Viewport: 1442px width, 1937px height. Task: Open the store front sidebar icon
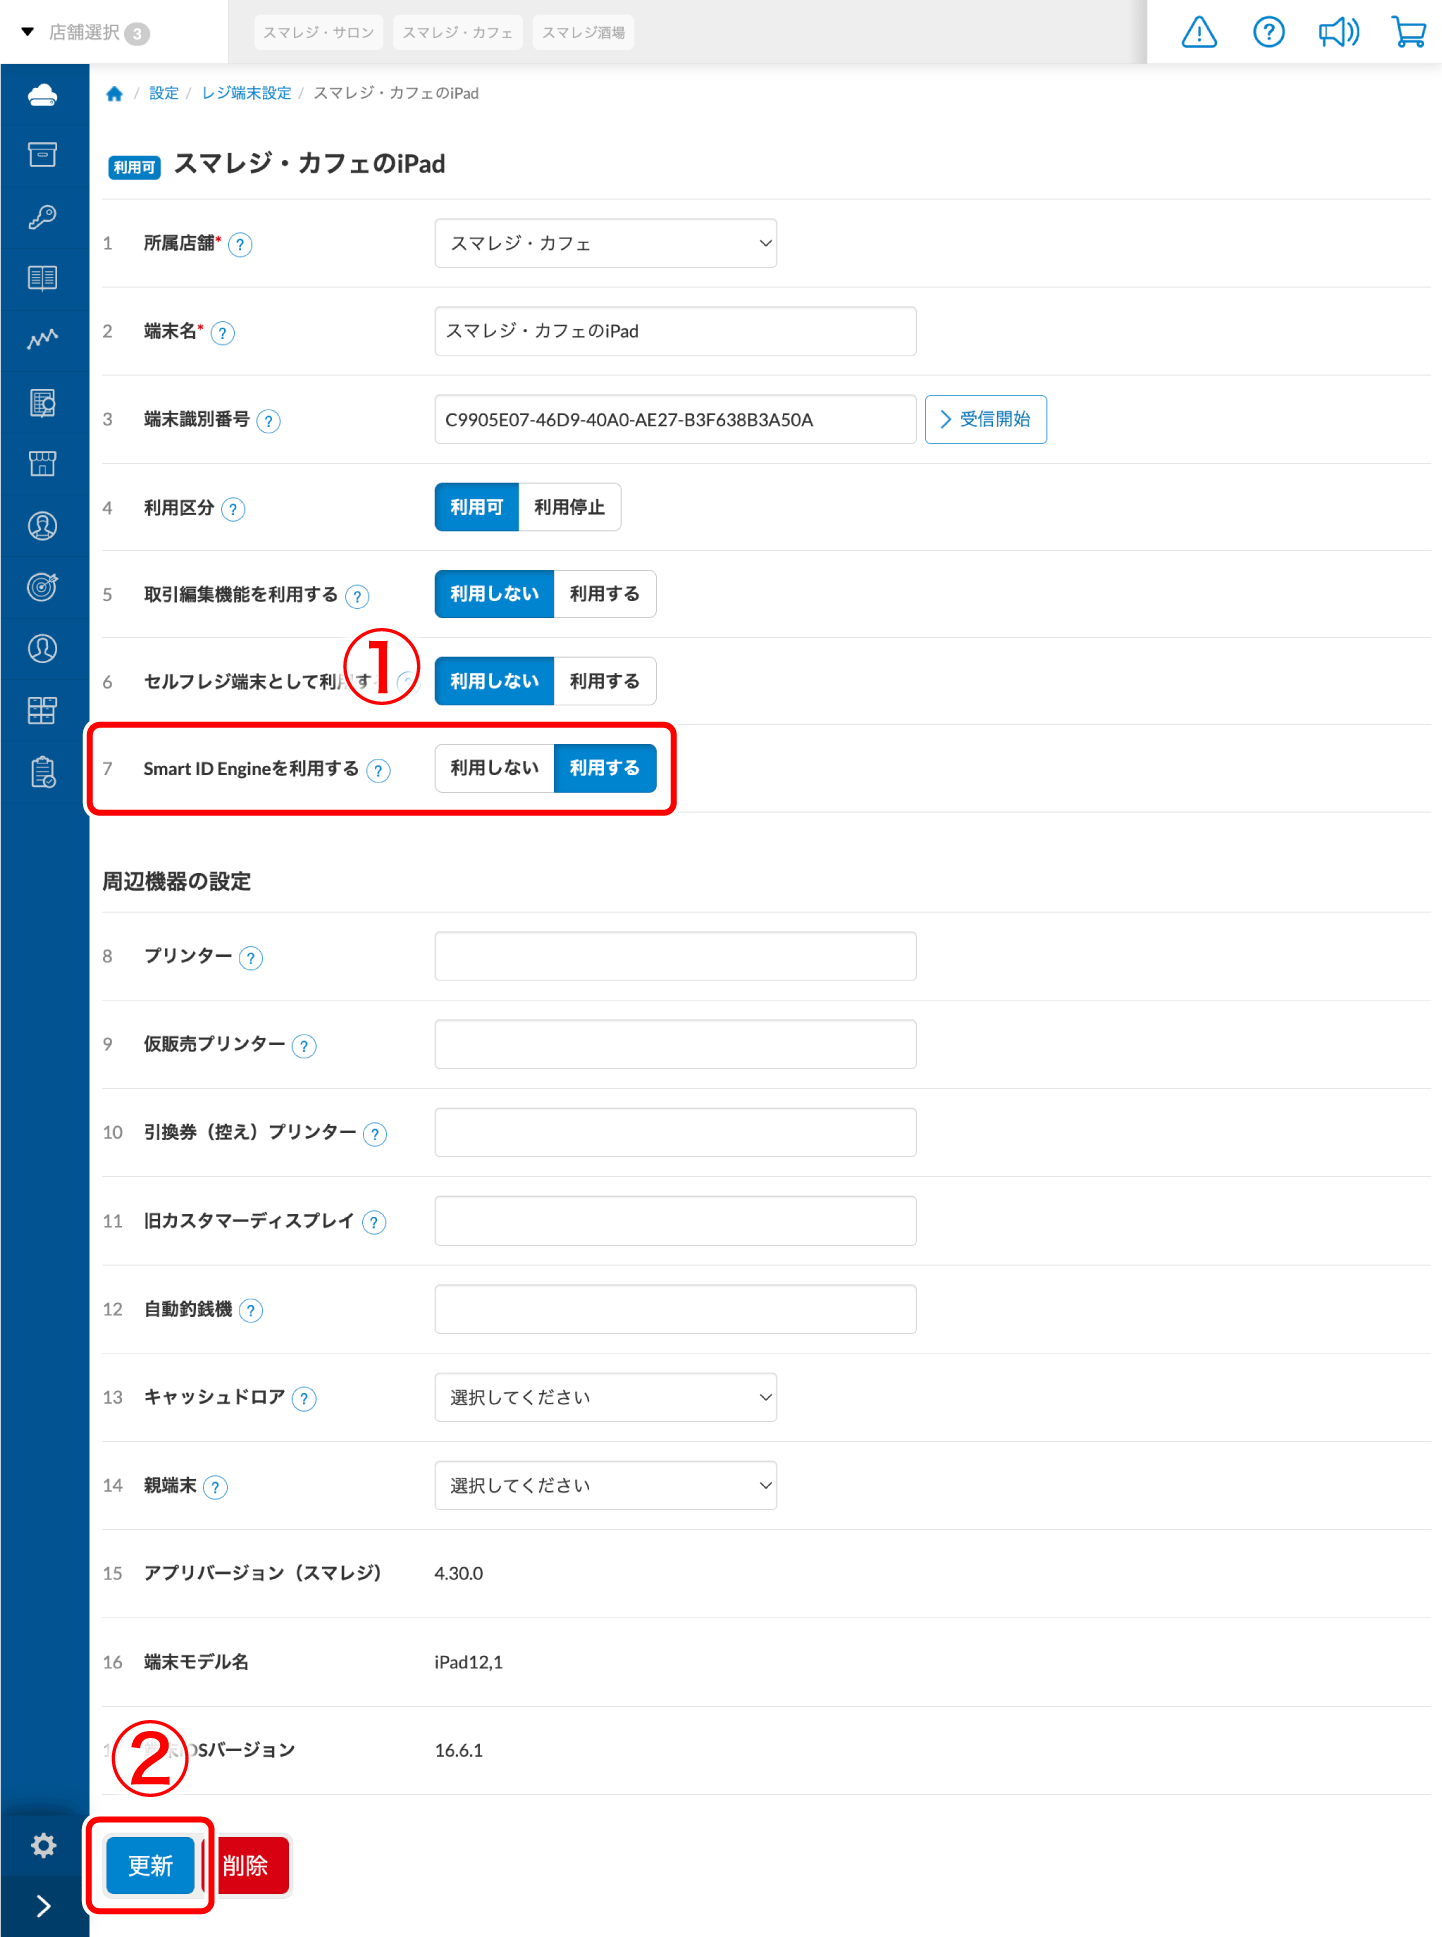pos(42,464)
